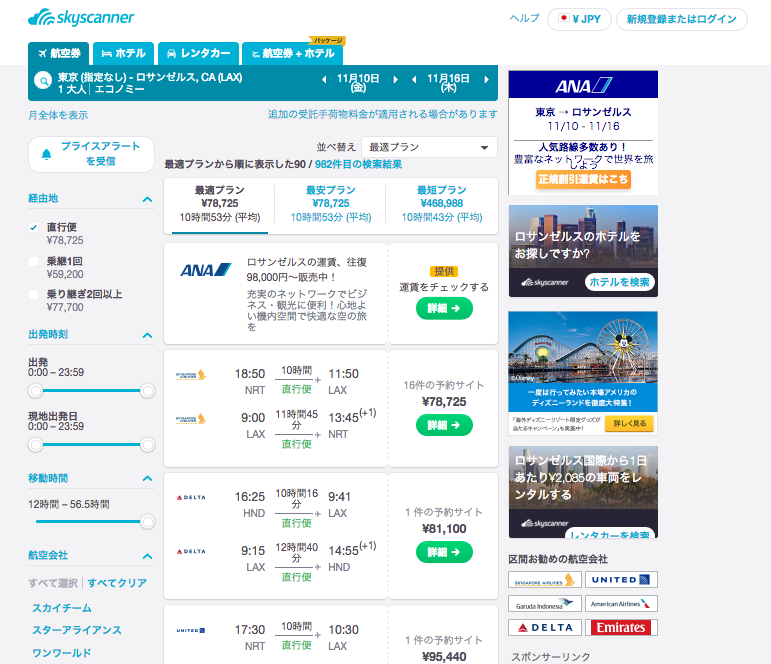Collapse the 移動時間 travel duration section

(147, 479)
